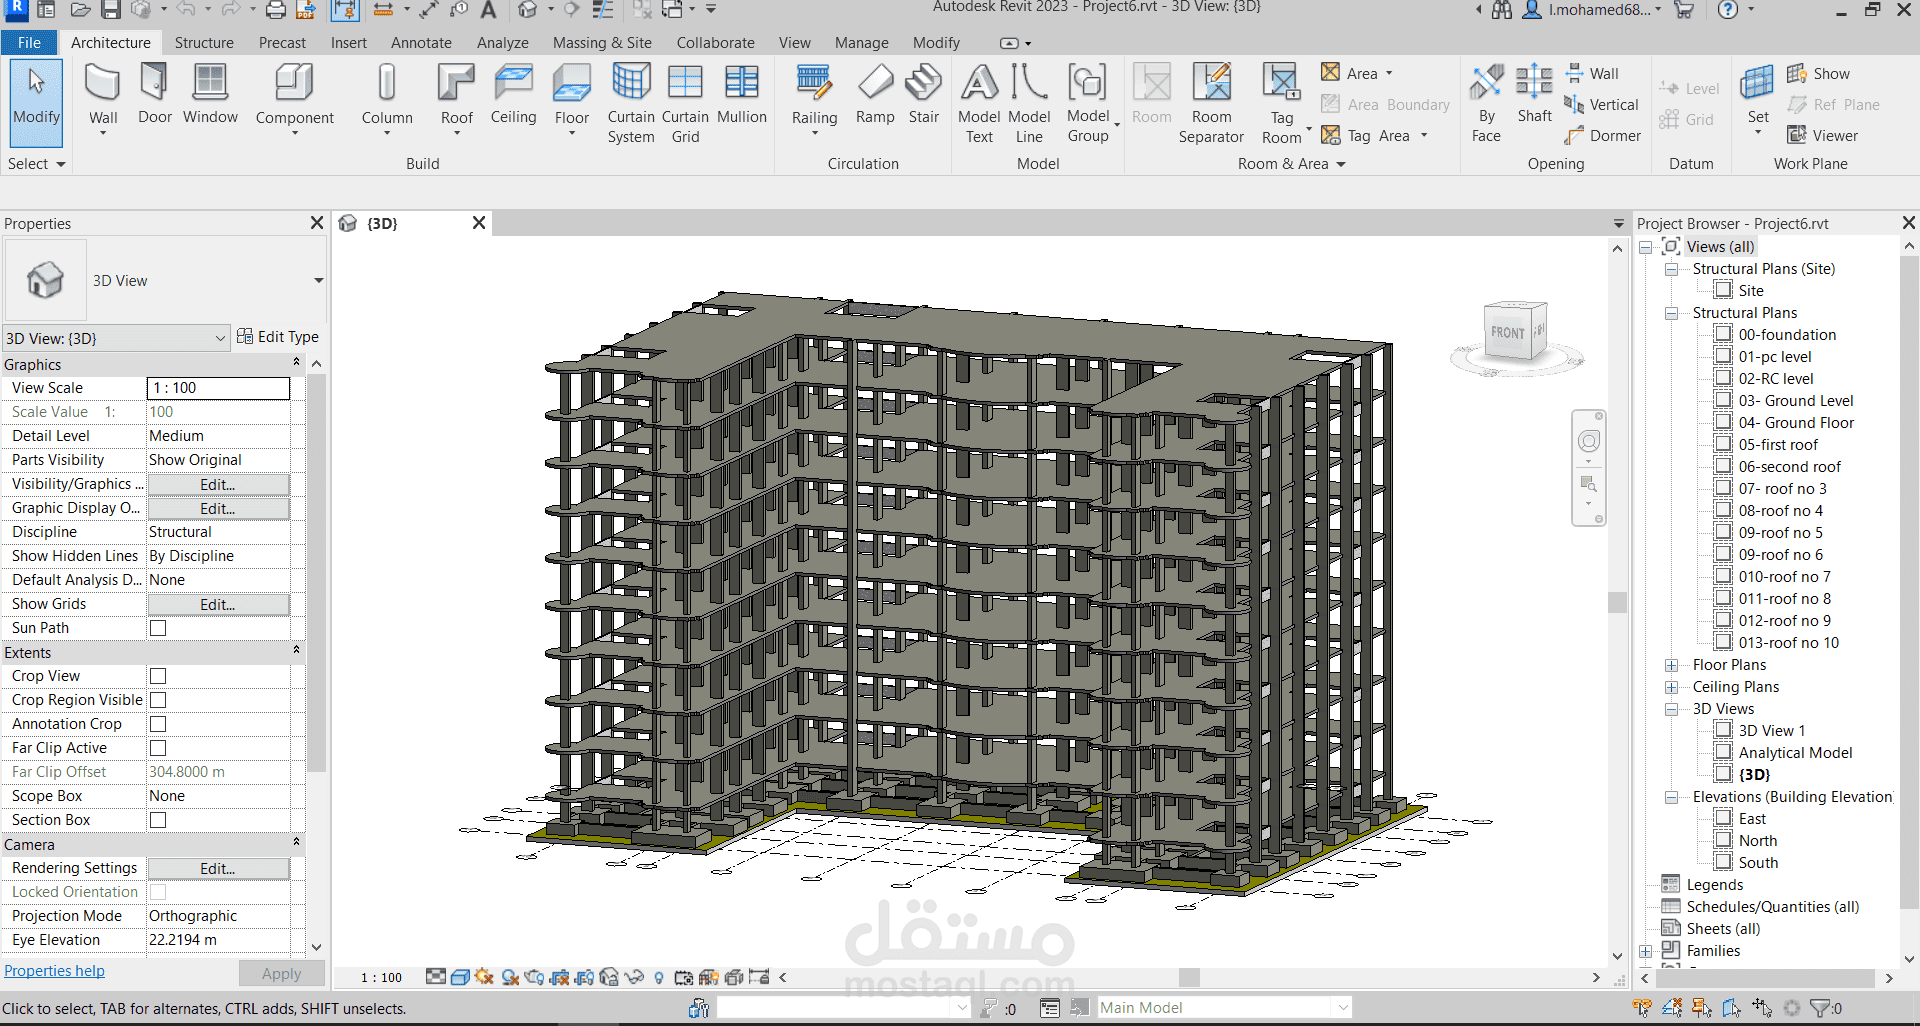1920x1026 pixels.
Task: Select the Curtain Grid tool
Action: (x=685, y=103)
